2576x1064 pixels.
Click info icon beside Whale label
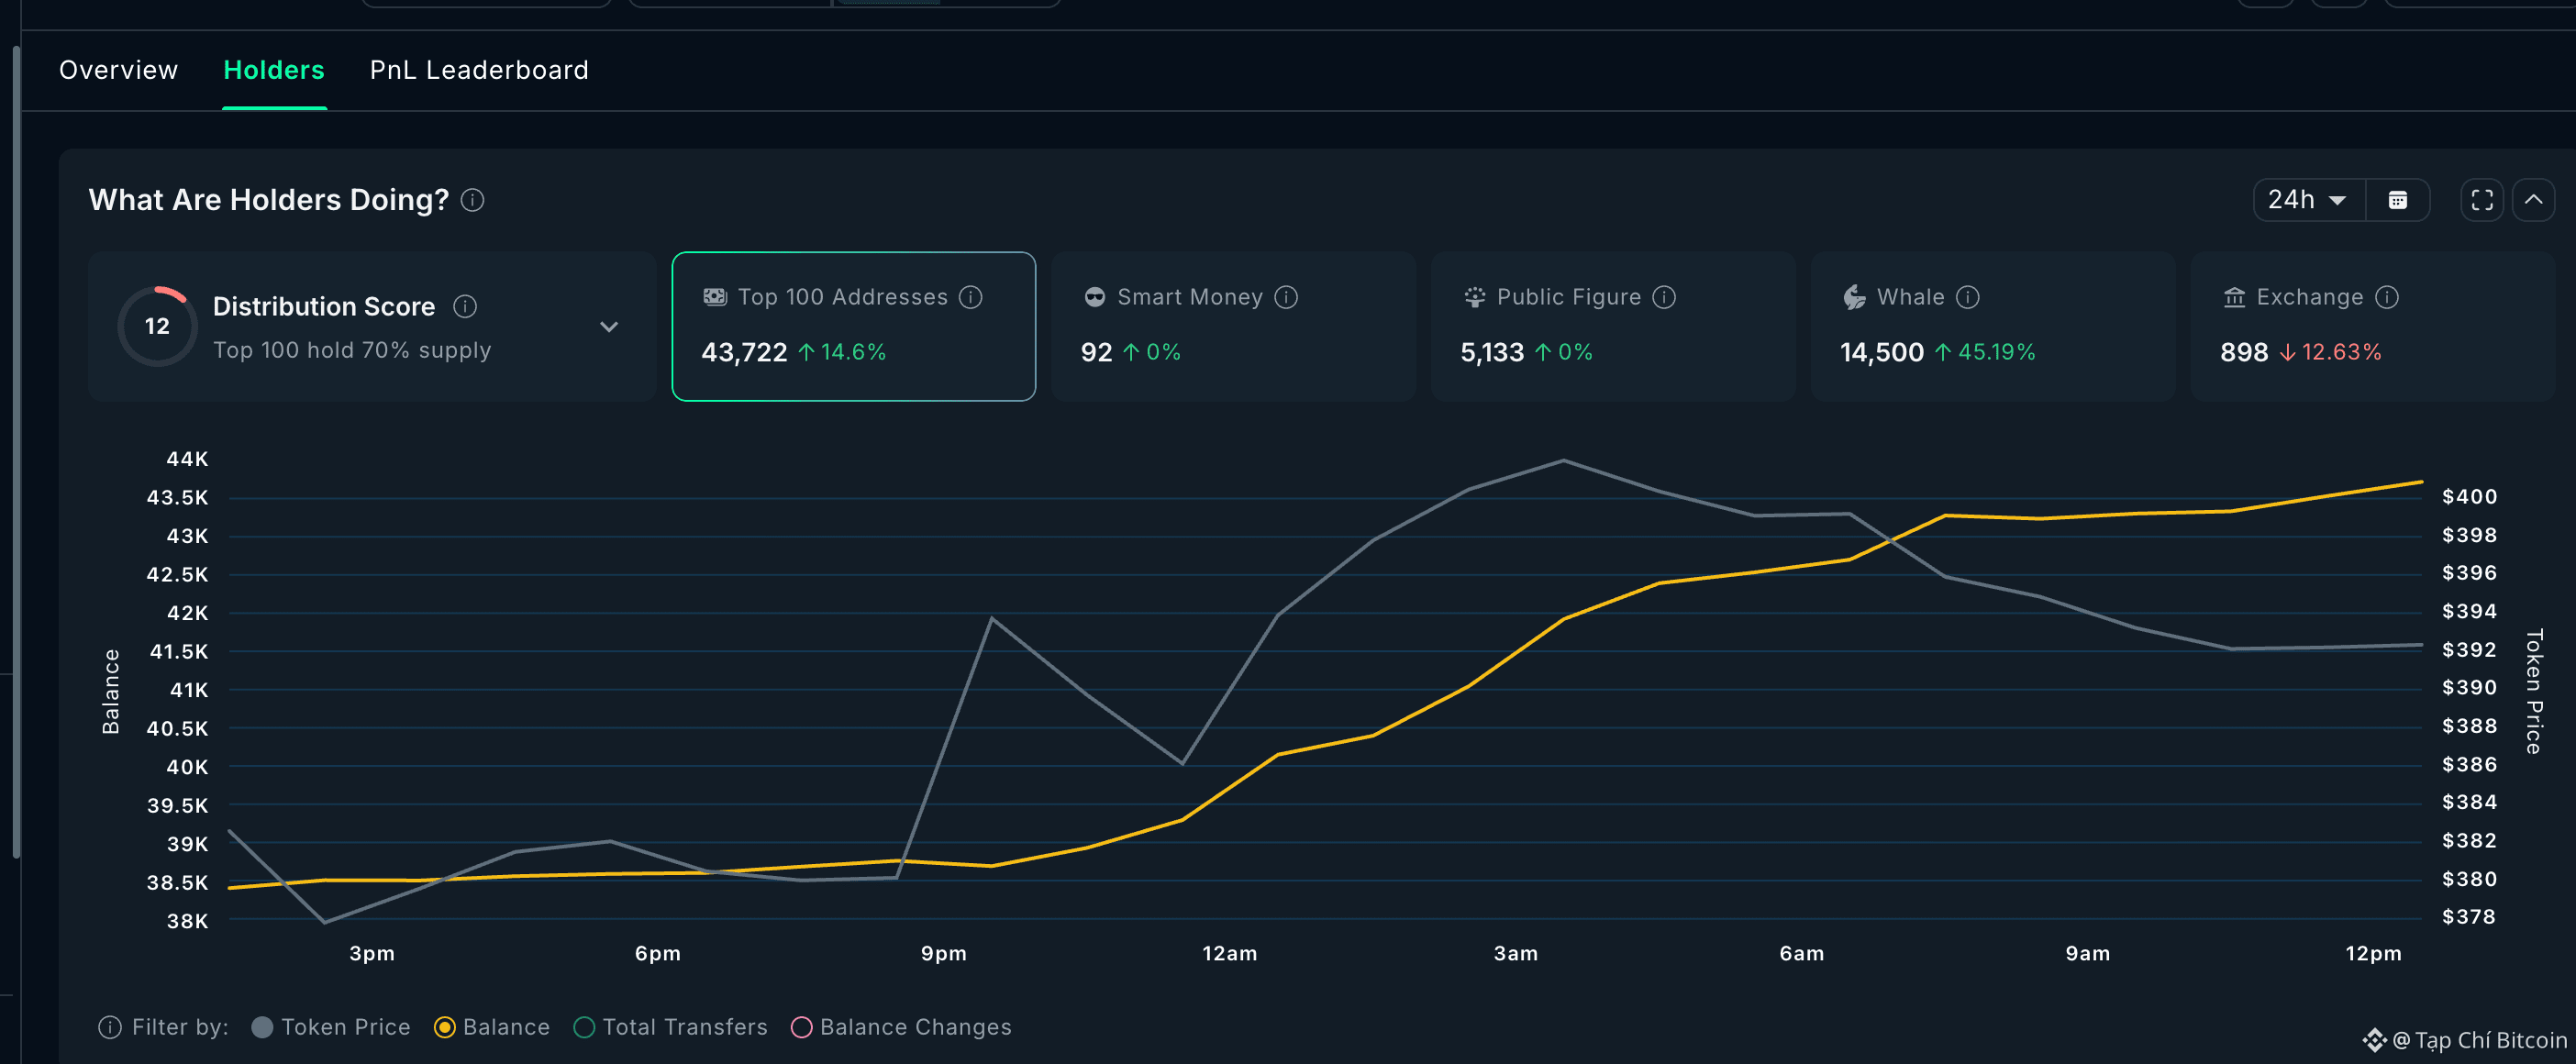point(1967,298)
